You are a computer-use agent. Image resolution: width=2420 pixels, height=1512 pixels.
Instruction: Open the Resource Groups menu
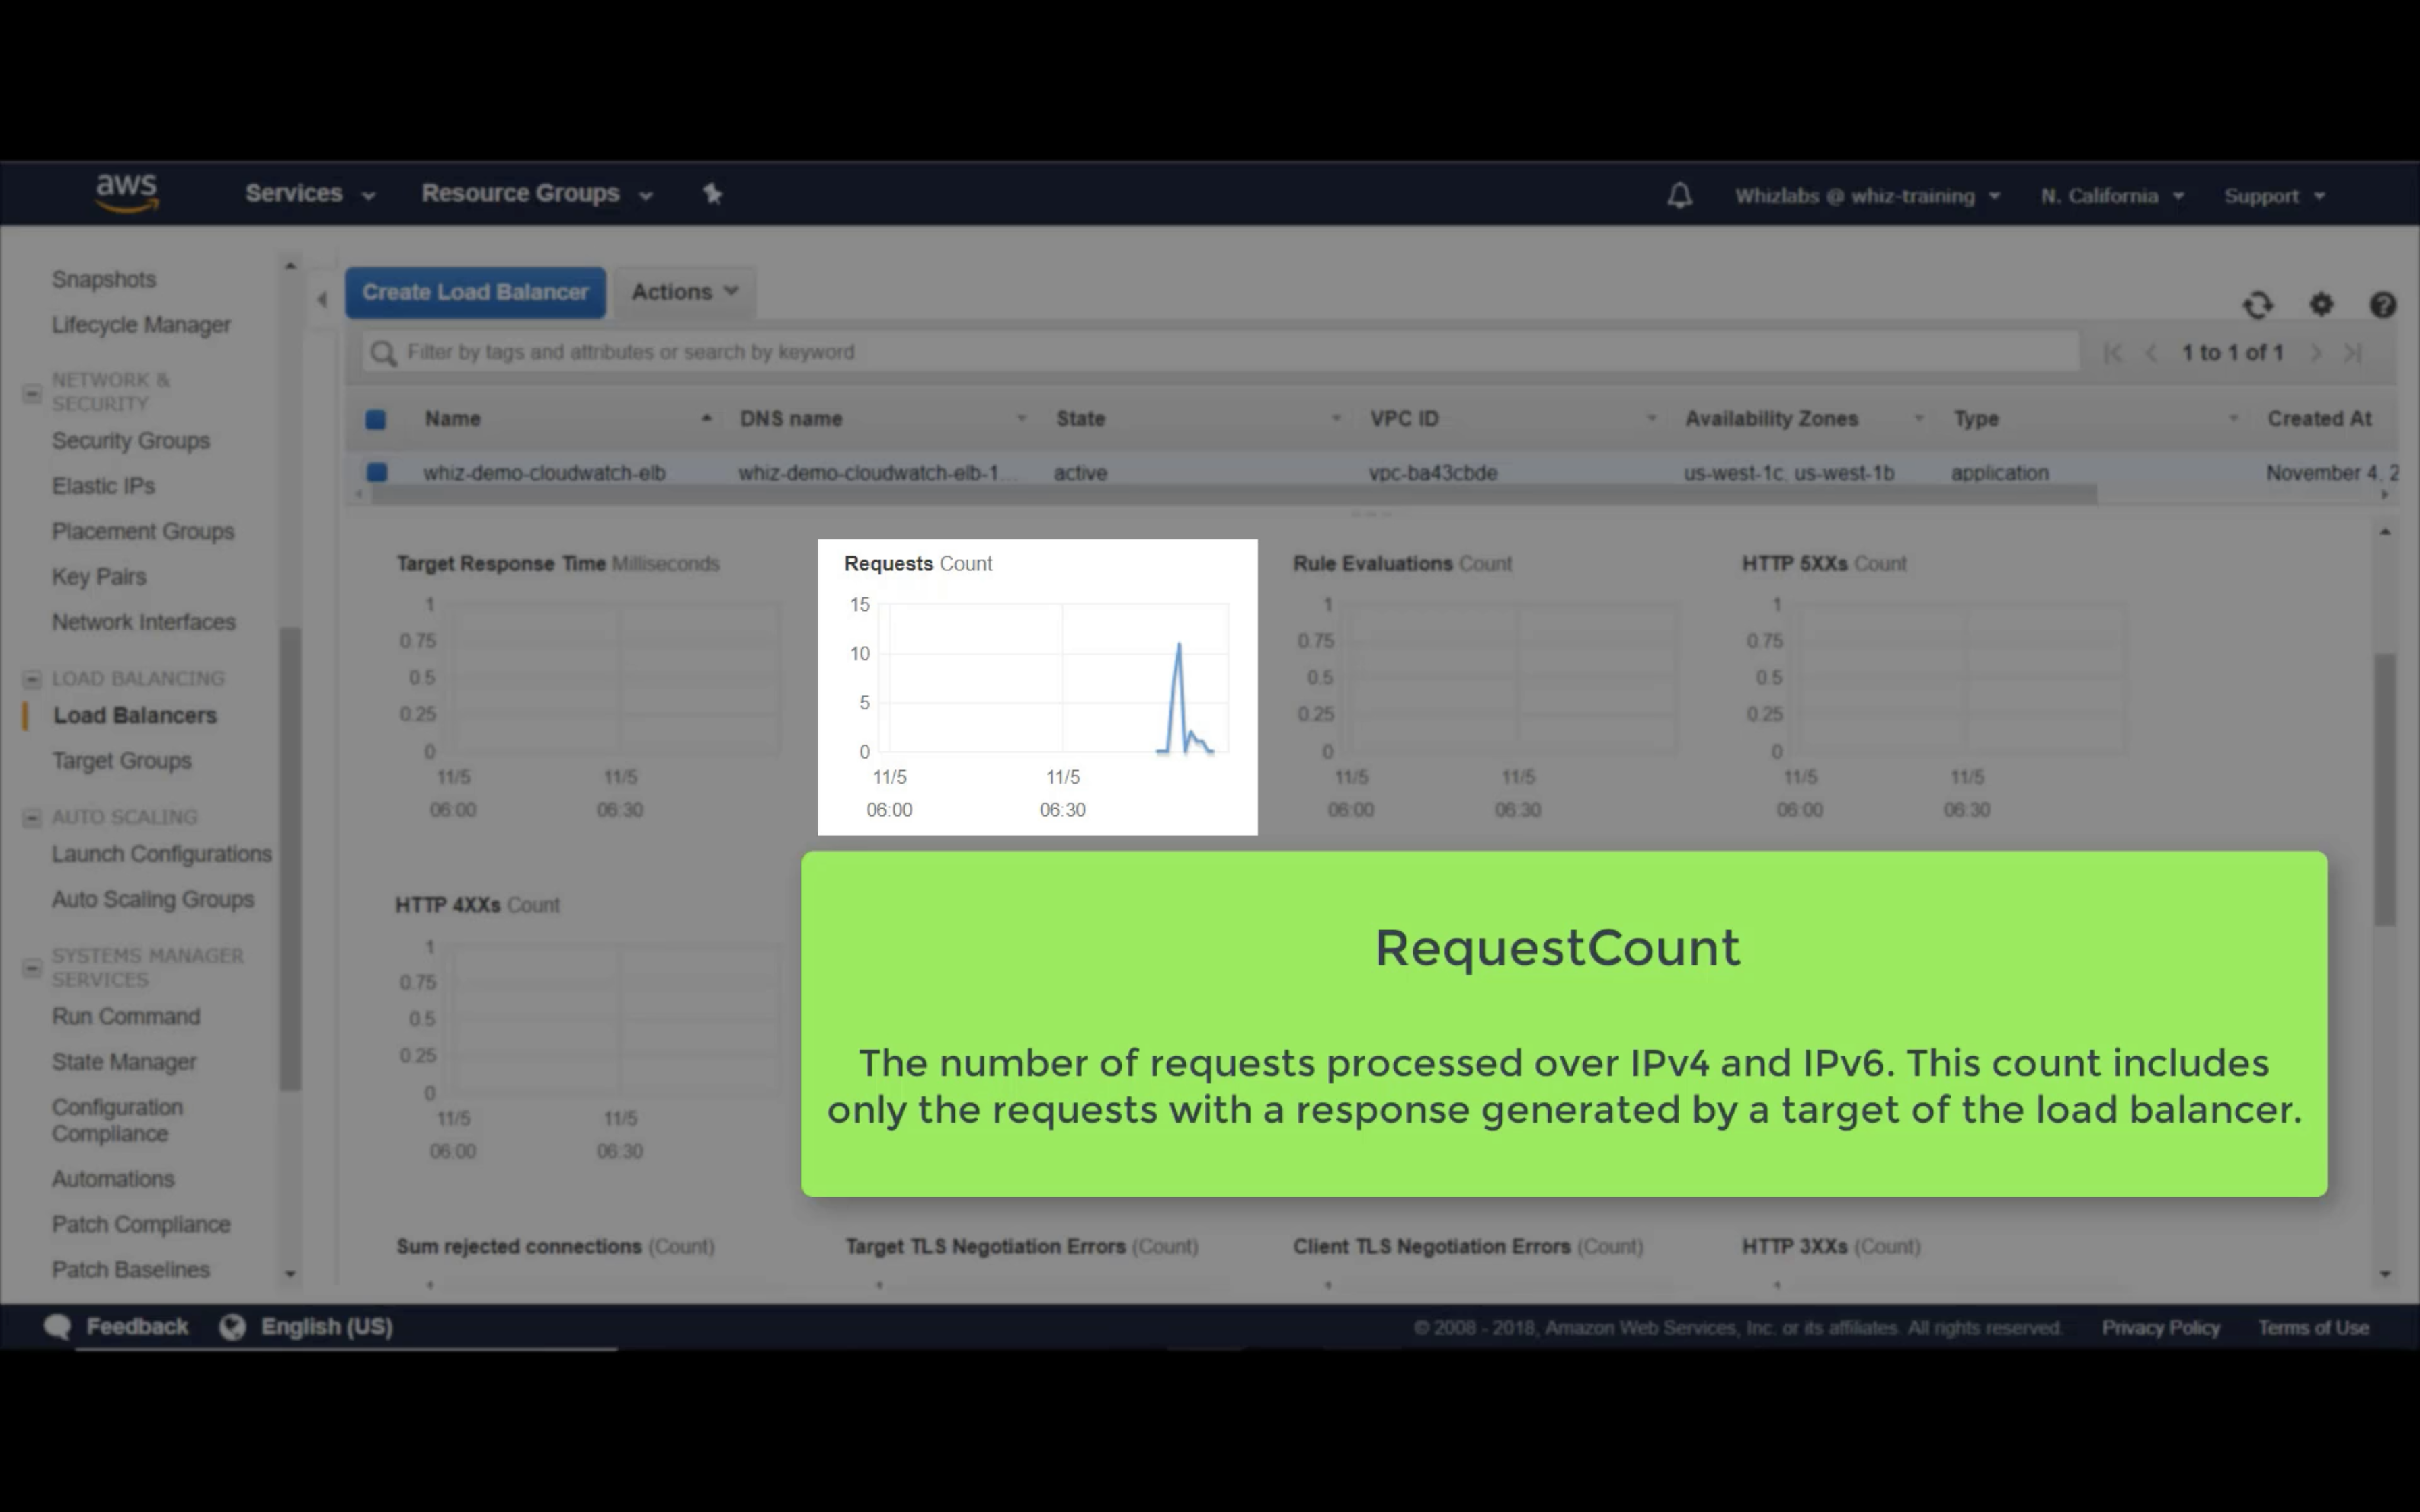[x=536, y=193]
